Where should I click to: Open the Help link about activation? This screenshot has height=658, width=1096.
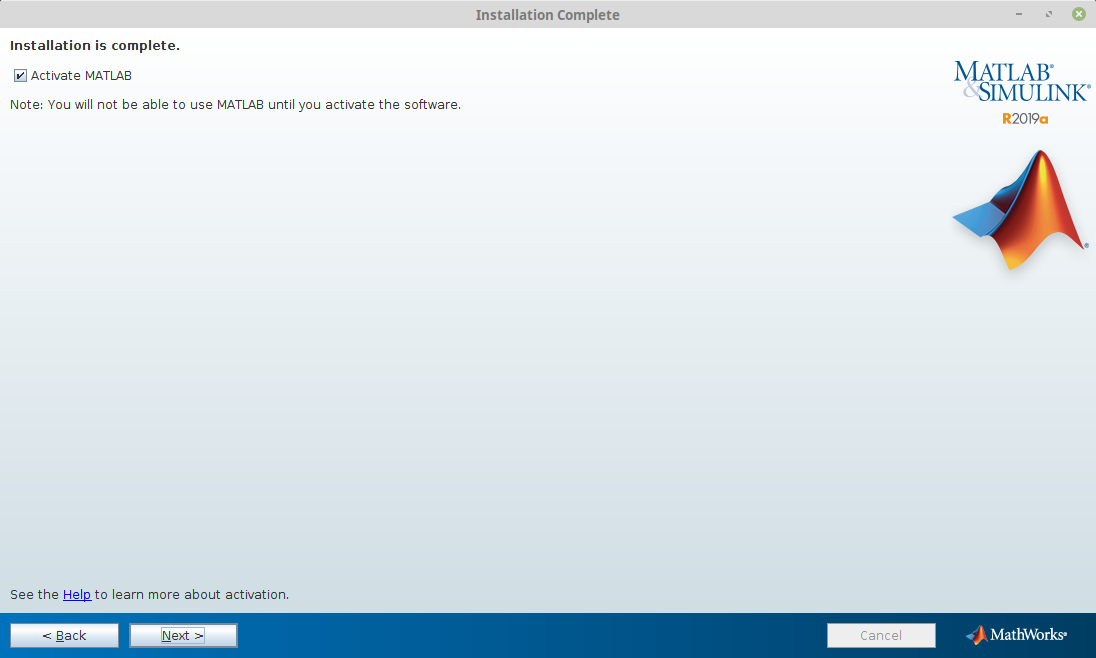(77, 595)
